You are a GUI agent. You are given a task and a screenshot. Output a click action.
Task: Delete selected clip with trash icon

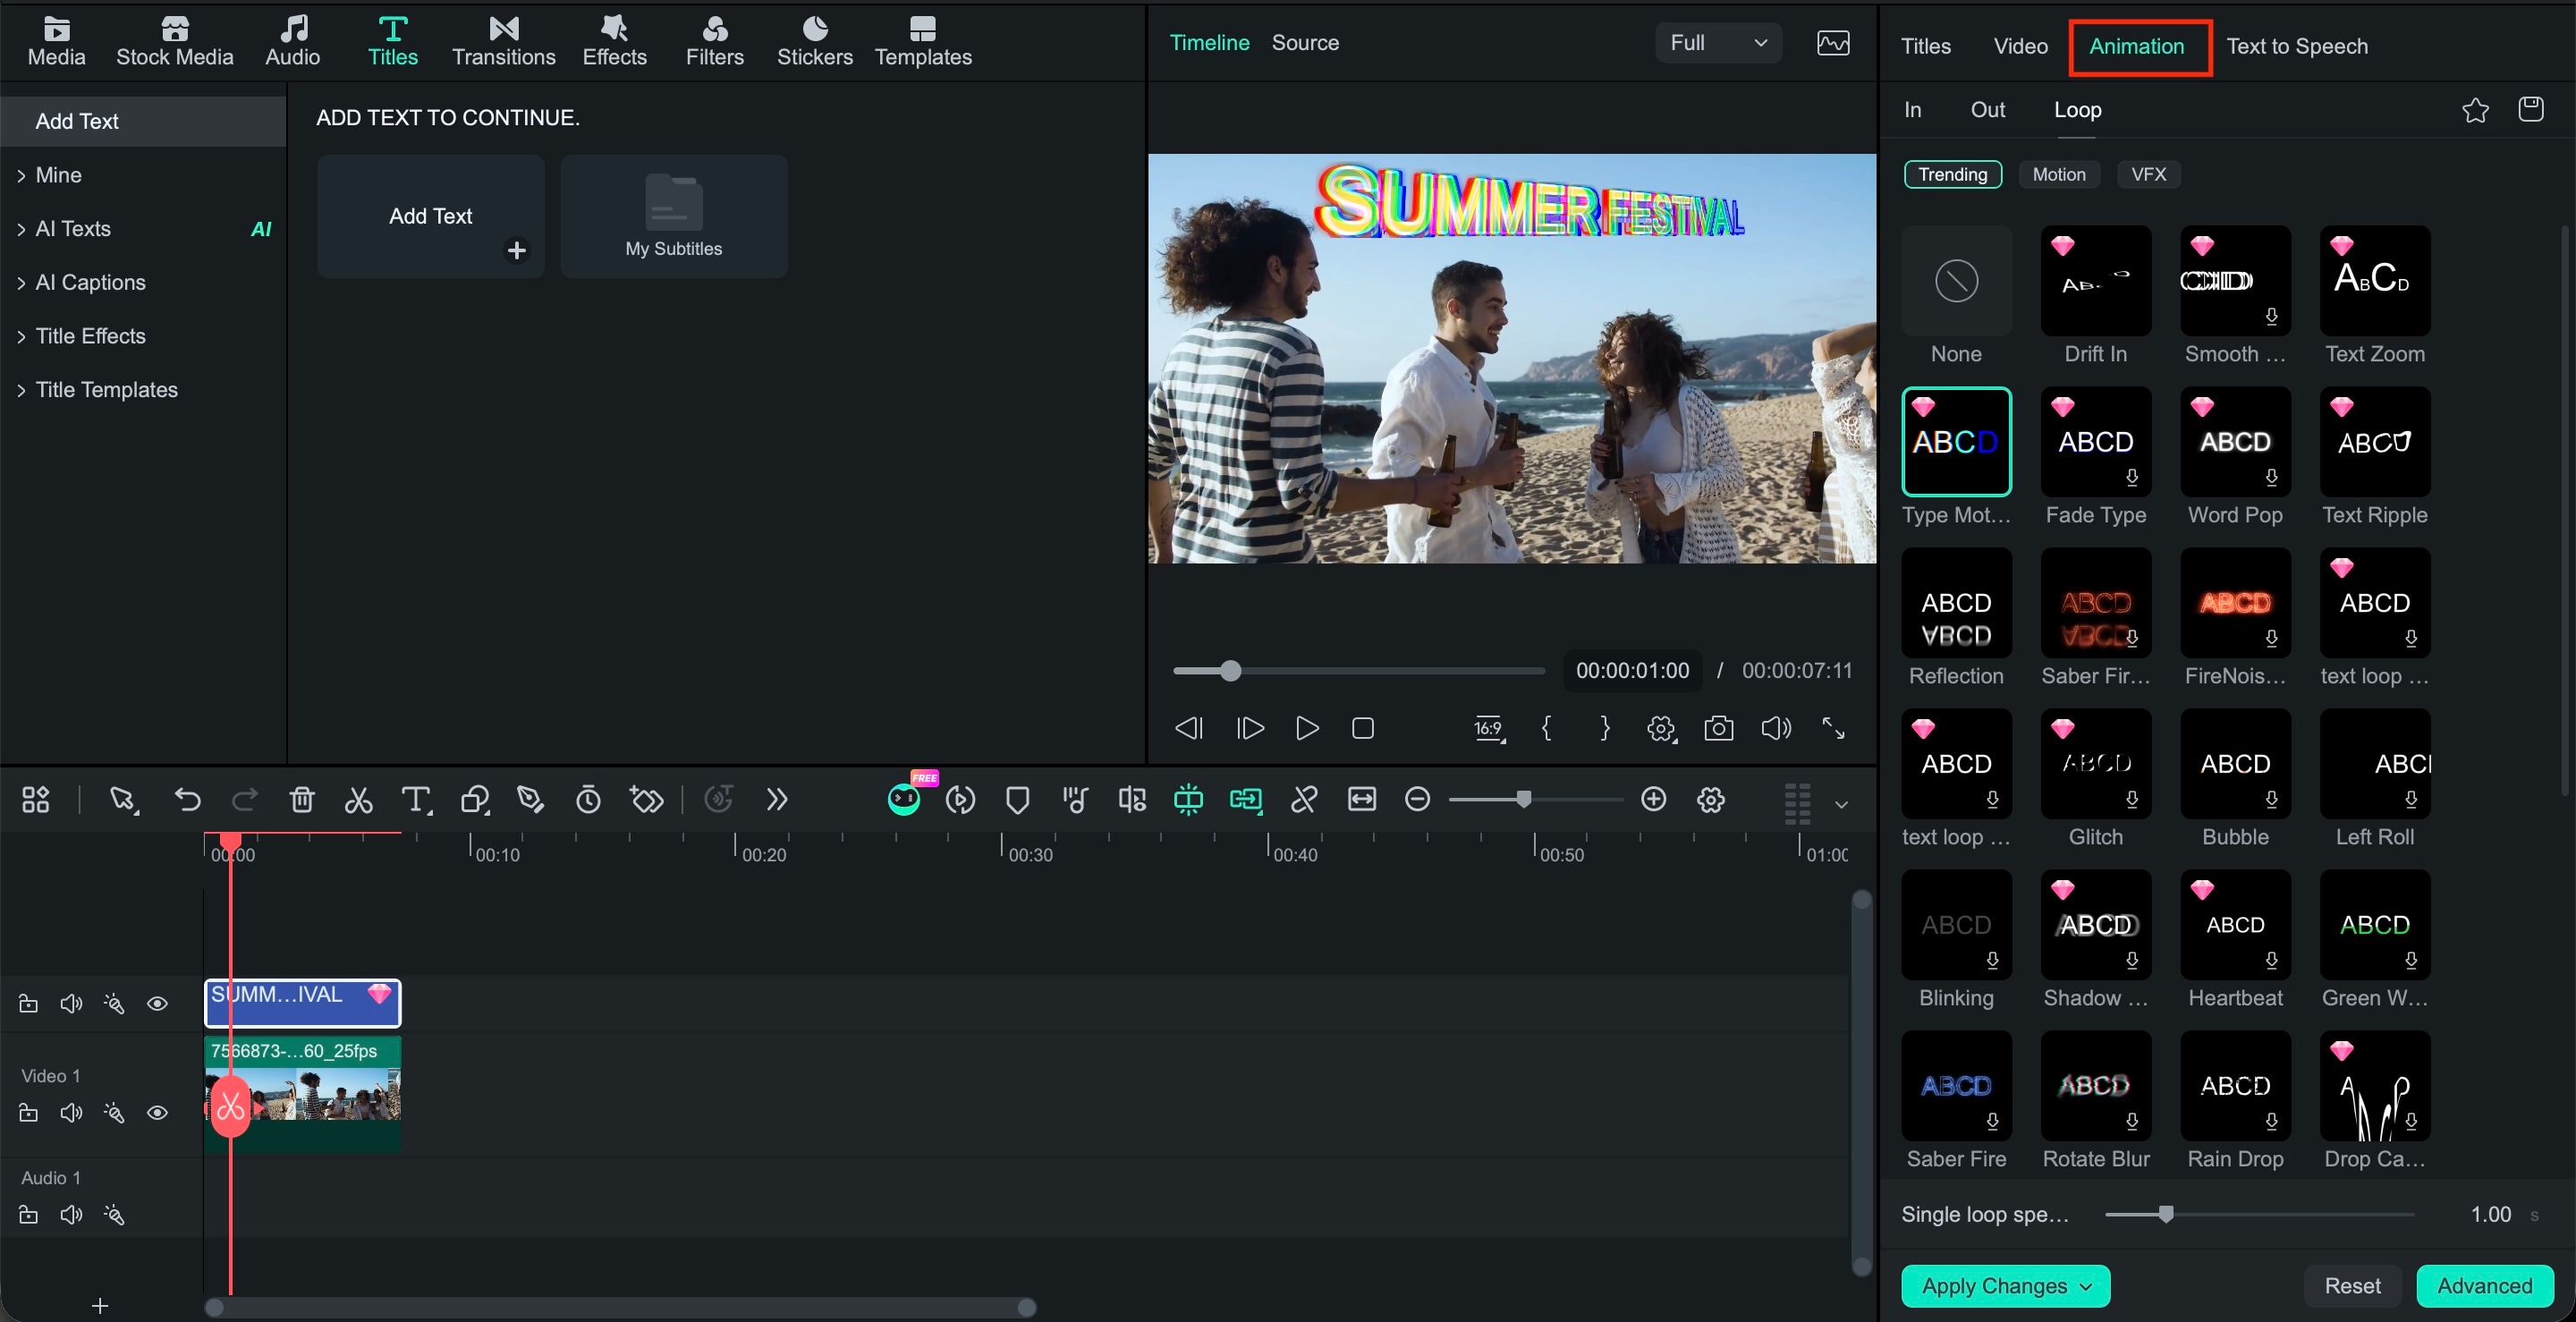click(x=302, y=800)
